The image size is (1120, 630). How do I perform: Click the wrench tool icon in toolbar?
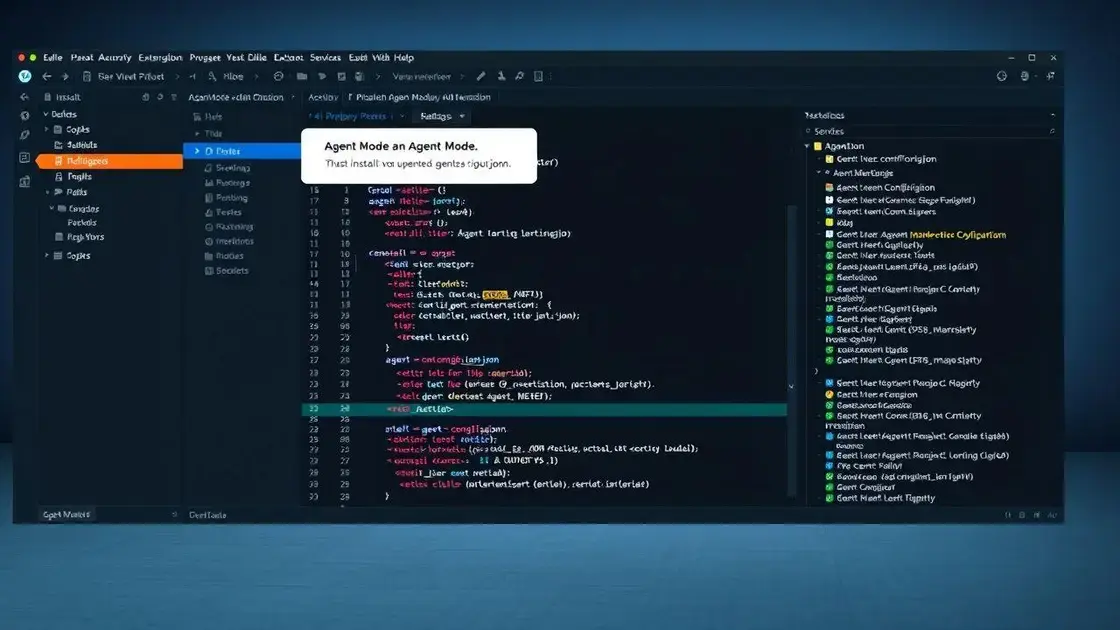coord(519,76)
